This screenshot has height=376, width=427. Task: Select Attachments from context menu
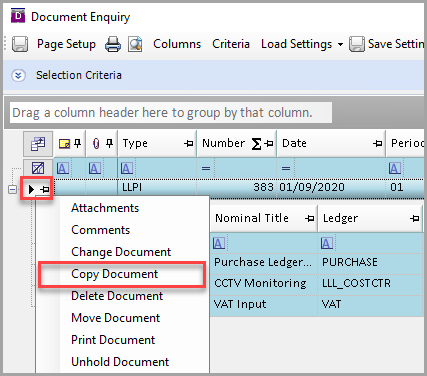click(x=105, y=208)
